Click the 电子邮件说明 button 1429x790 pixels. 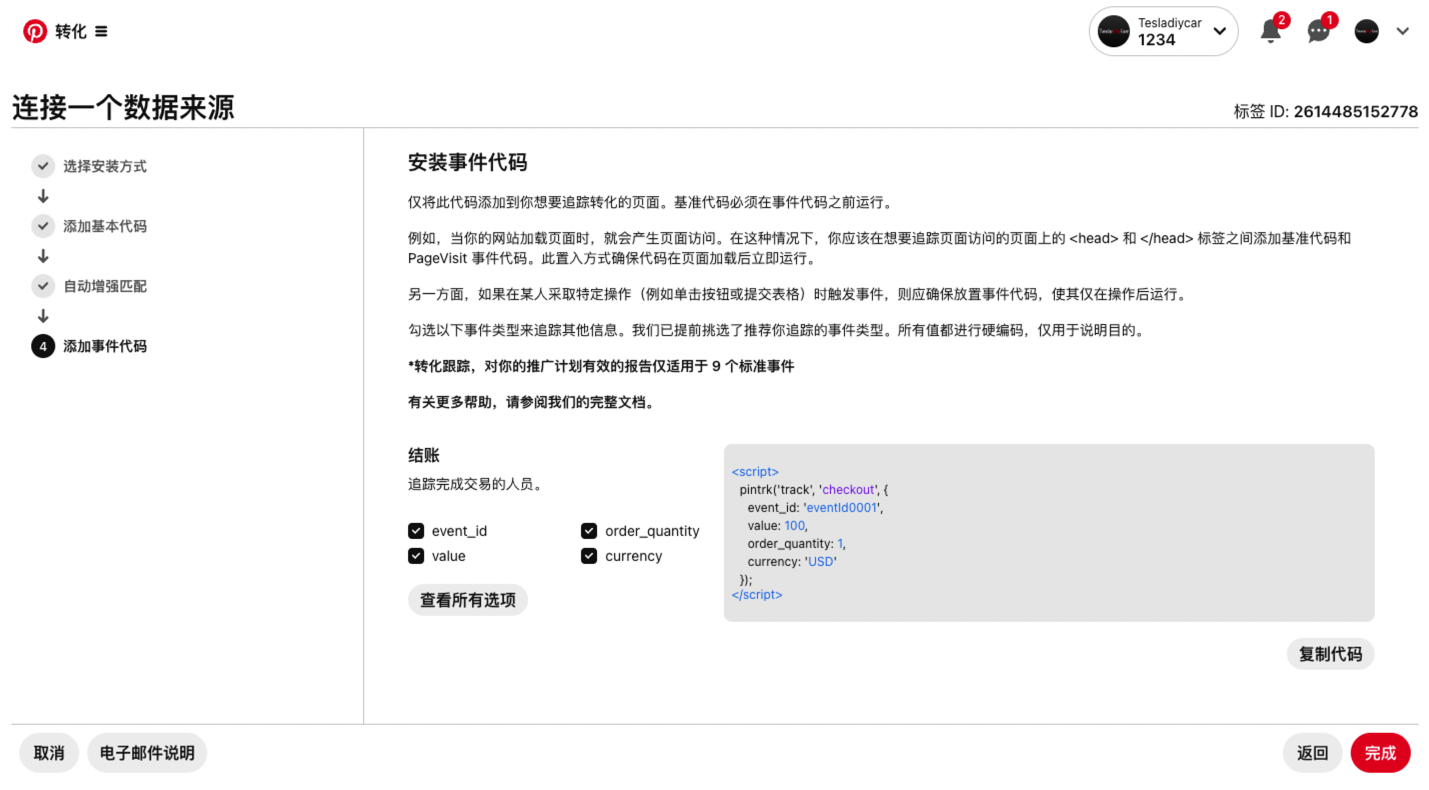coord(147,753)
